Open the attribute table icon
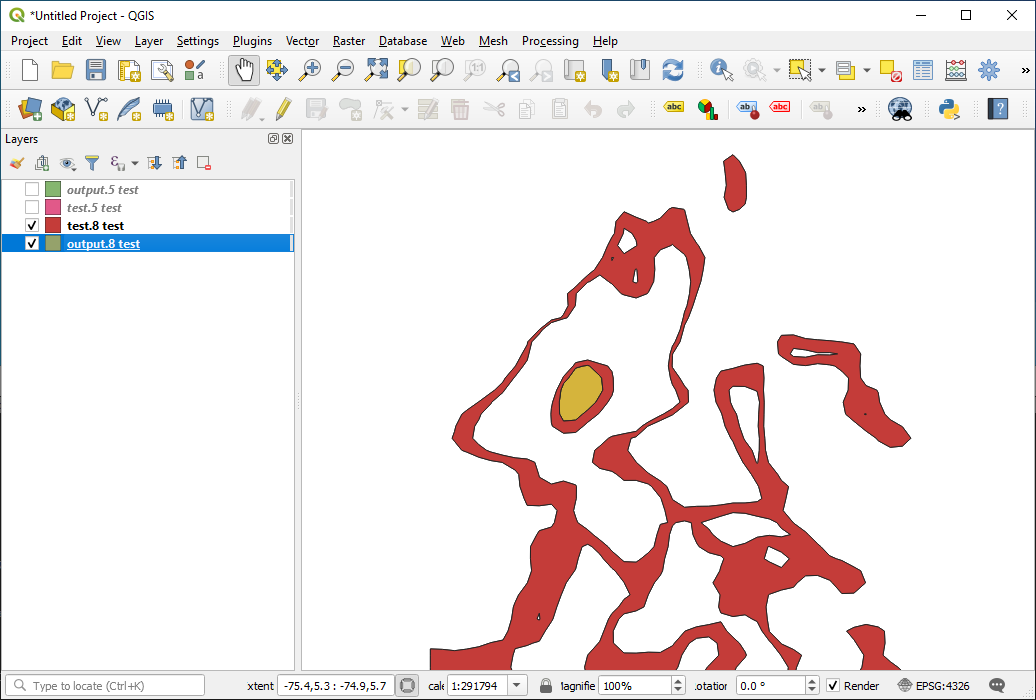The image size is (1036, 700). [923, 70]
